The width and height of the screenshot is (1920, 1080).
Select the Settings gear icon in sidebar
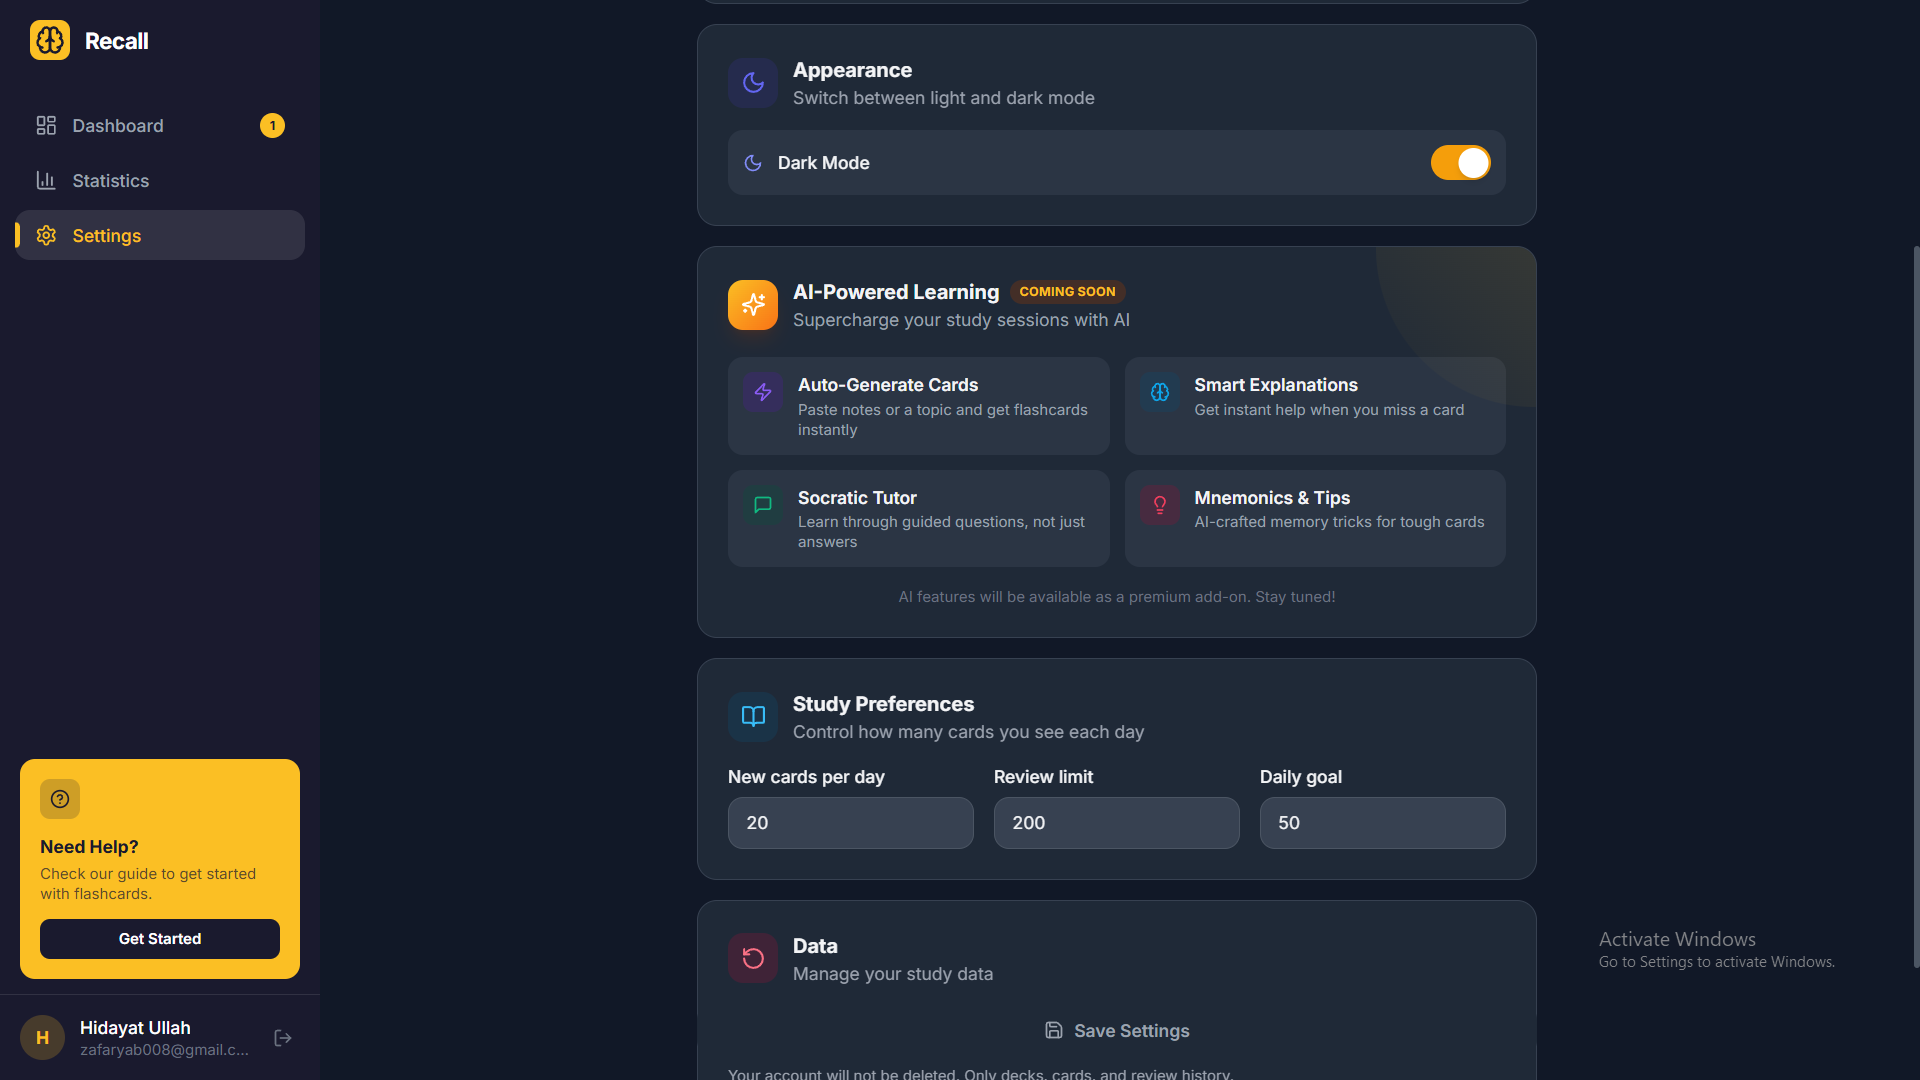click(45, 235)
